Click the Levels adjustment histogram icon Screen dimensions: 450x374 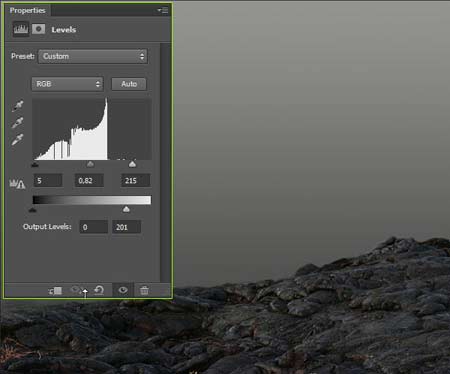[21, 29]
